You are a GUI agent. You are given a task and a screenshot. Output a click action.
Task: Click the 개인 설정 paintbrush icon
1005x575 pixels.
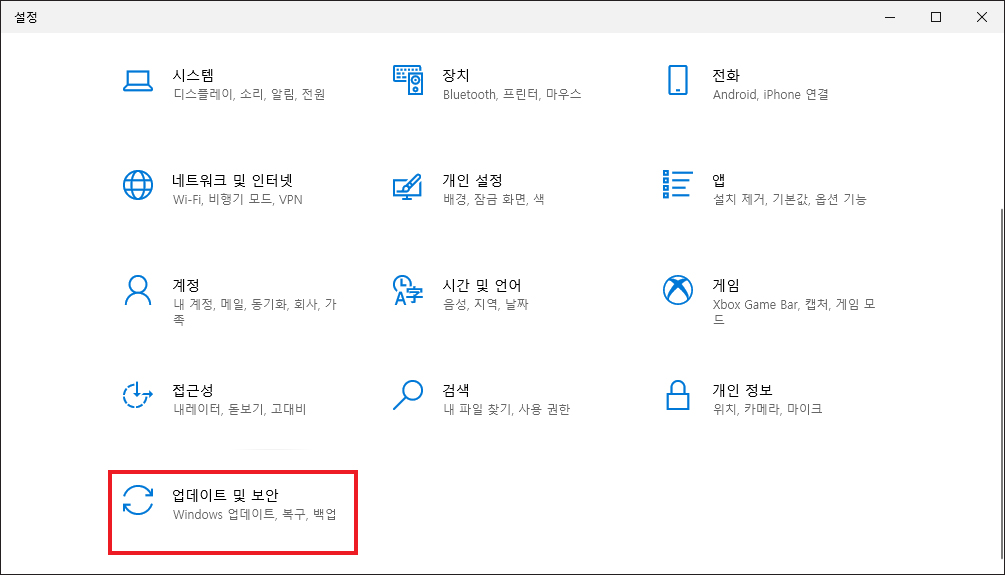coord(408,187)
